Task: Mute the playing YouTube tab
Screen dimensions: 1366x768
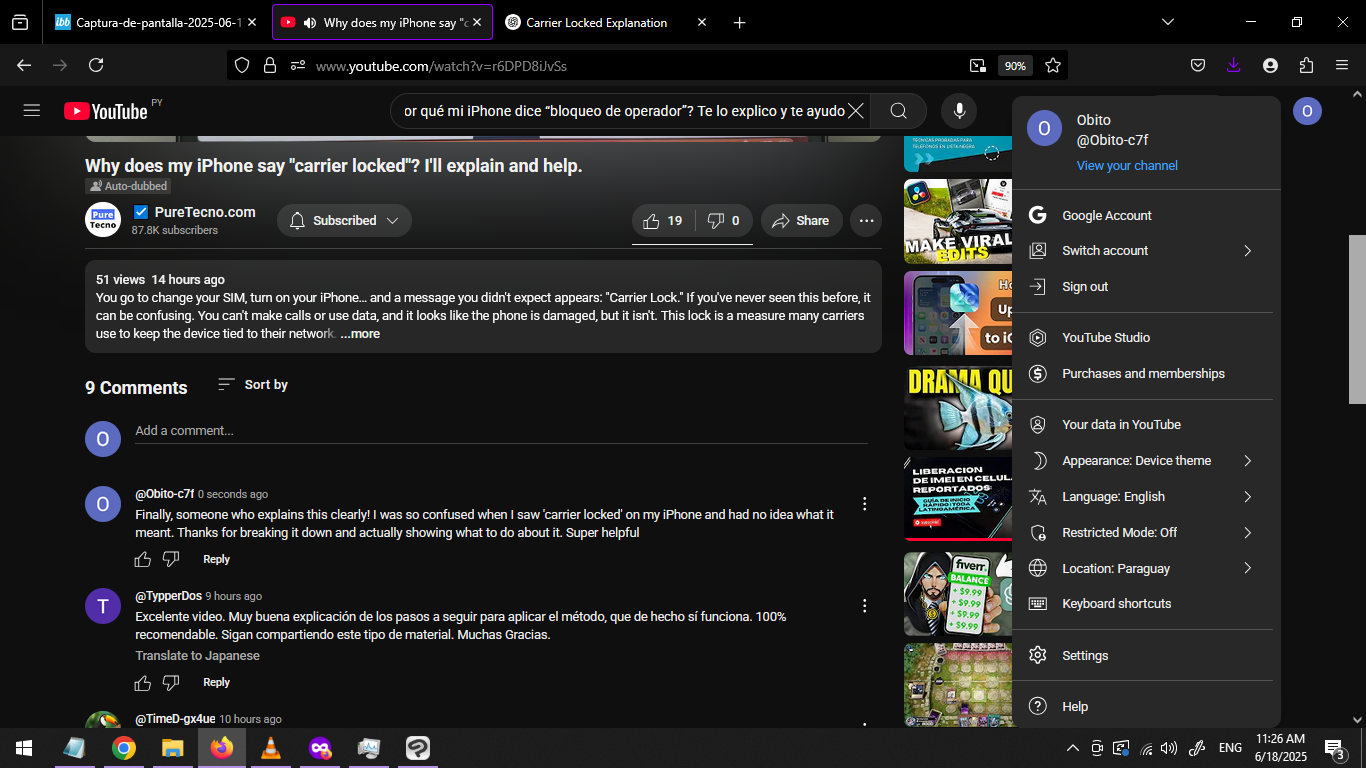Action: click(310, 22)
